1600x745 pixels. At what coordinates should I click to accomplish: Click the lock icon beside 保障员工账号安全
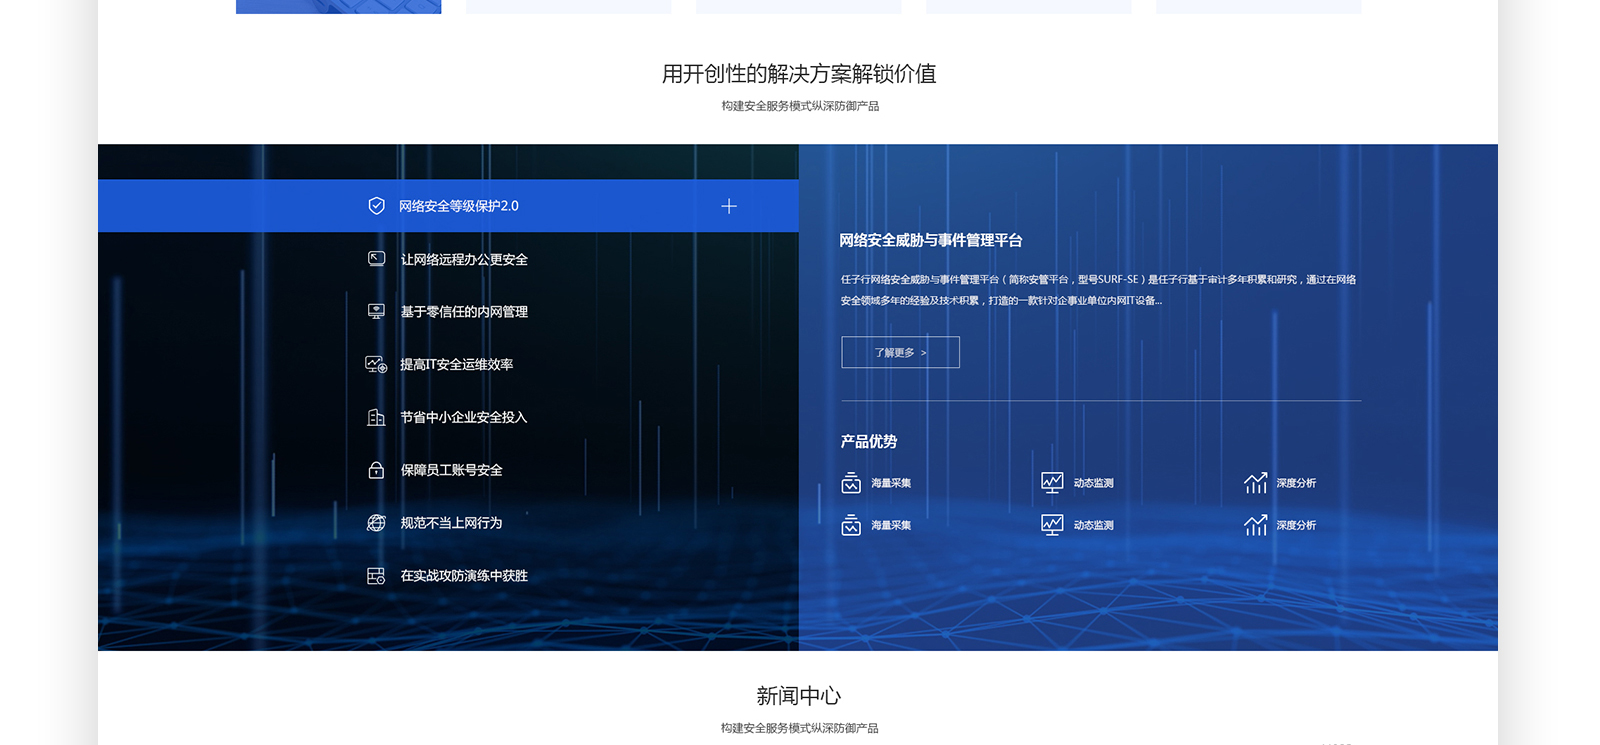(376, 470)
